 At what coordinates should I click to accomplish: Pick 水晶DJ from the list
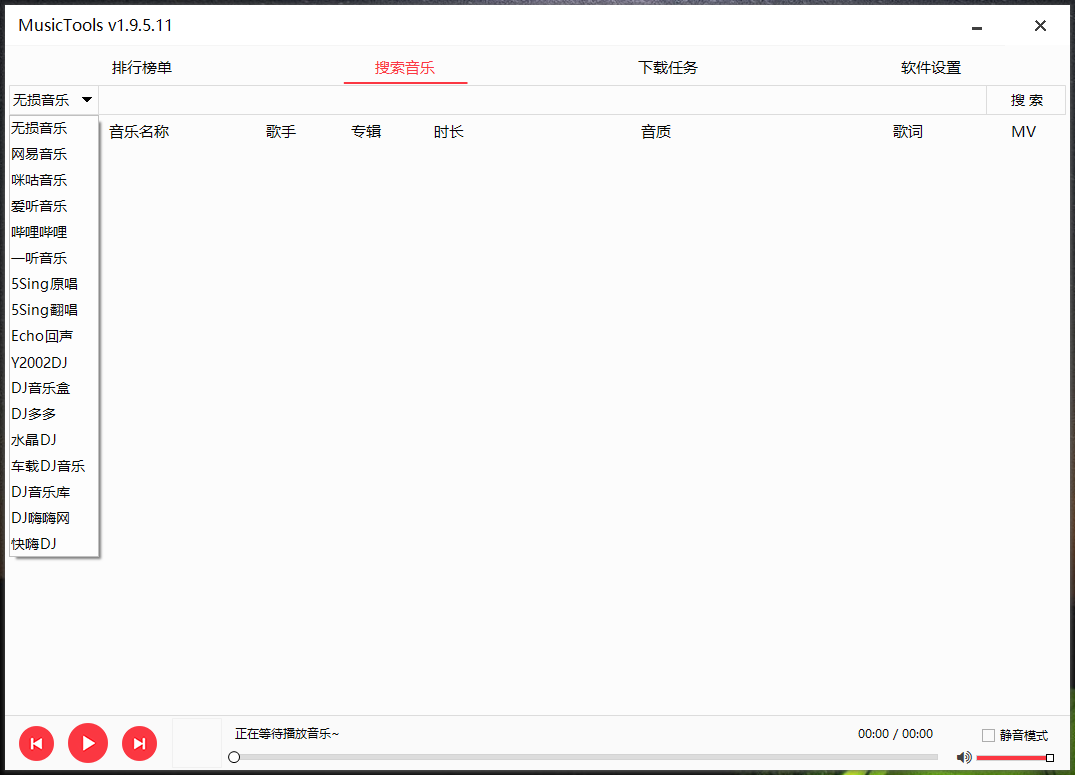coord(54,440)
